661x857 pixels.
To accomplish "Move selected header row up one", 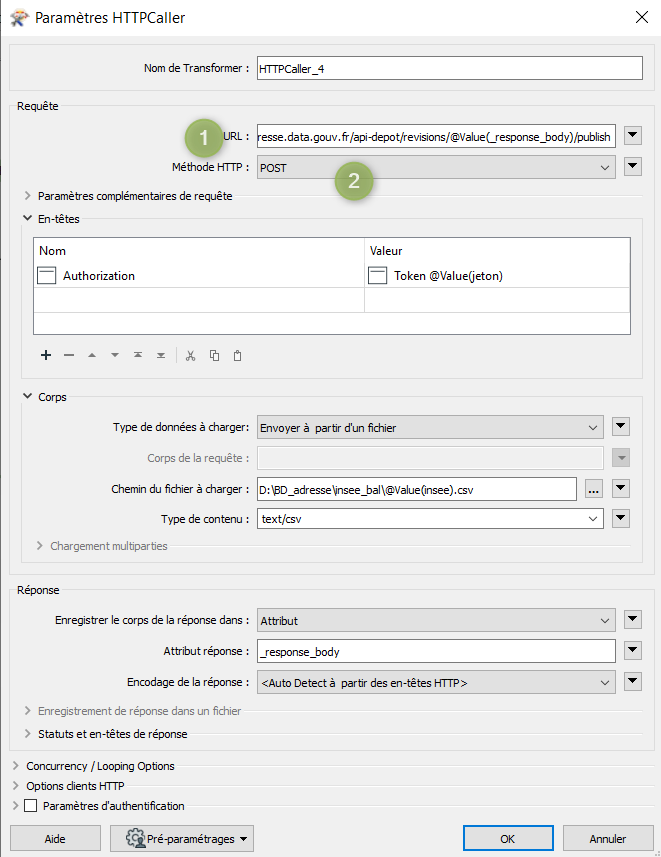I will (x=92, y=355).
